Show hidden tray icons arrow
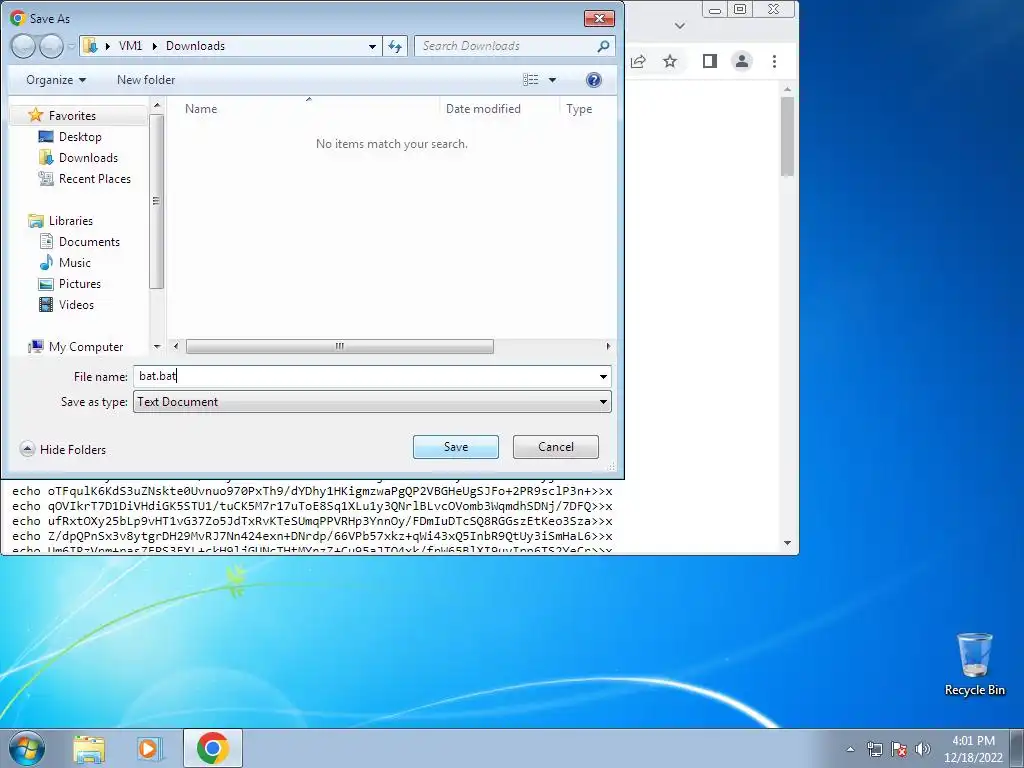1024x768 pixels. click(x=850, y=749)
